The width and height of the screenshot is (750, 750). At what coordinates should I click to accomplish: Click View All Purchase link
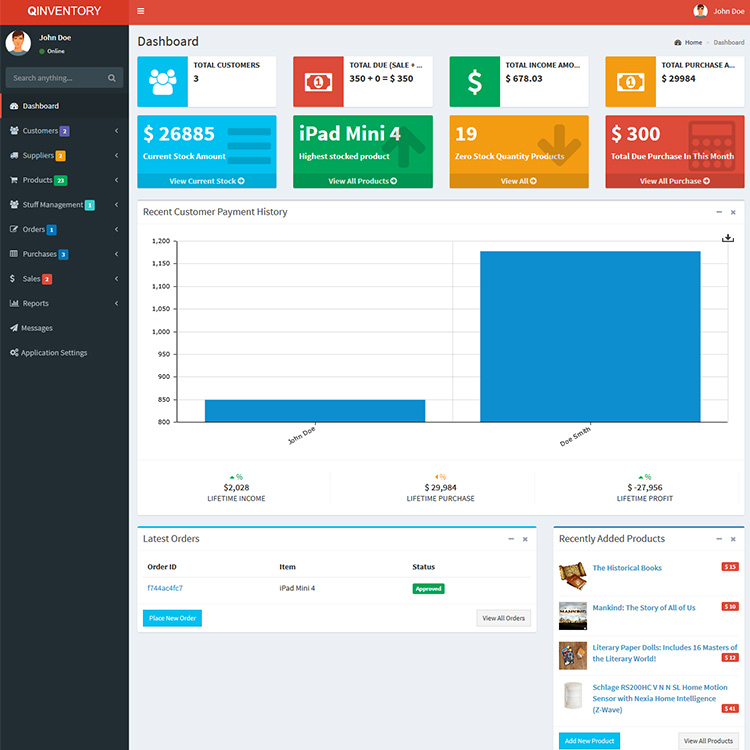[x=674, y=181]
